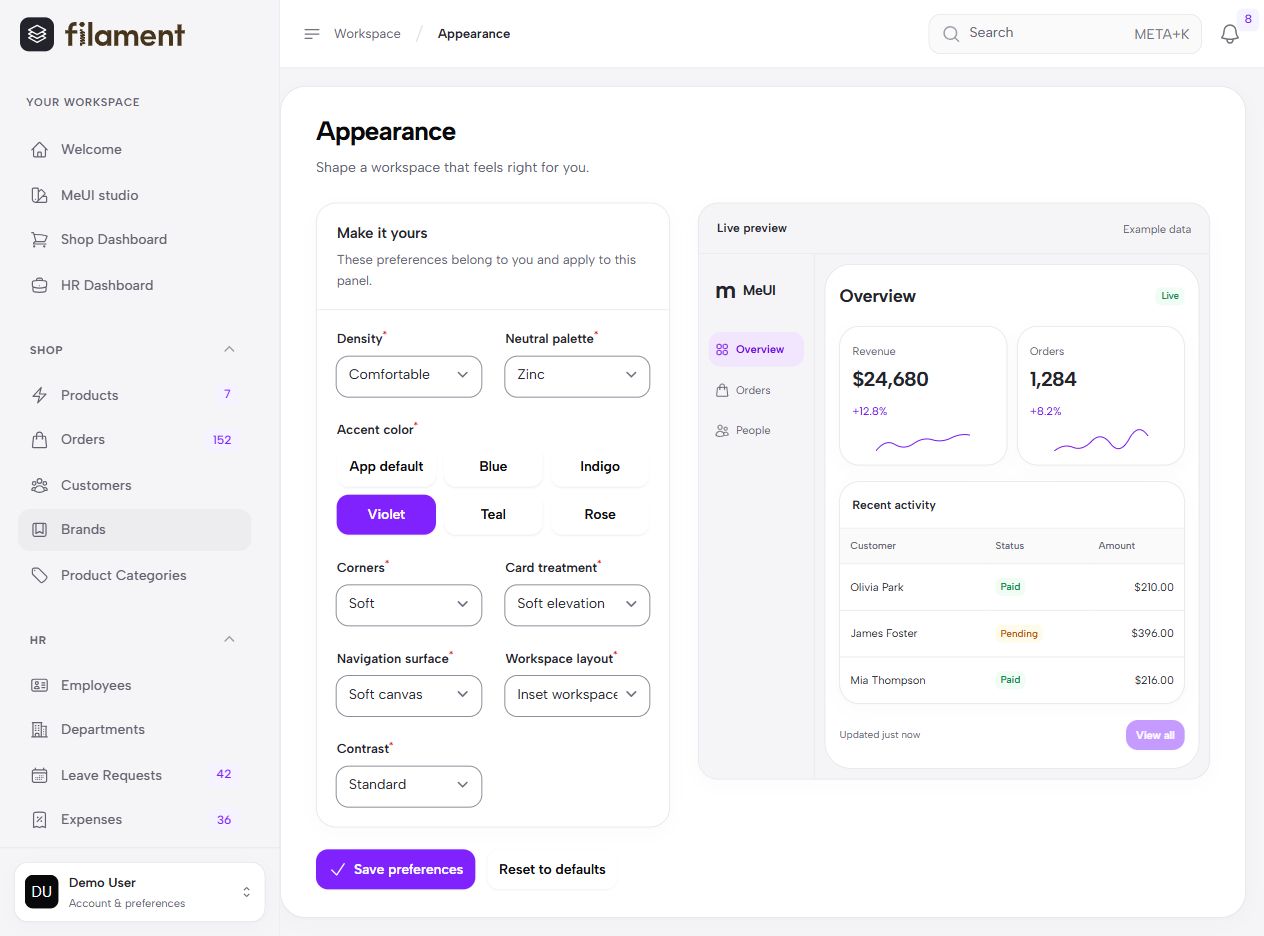Select Indigo accent color
The height and width of the screenshot is (936, 1264).
click(600, 467)
